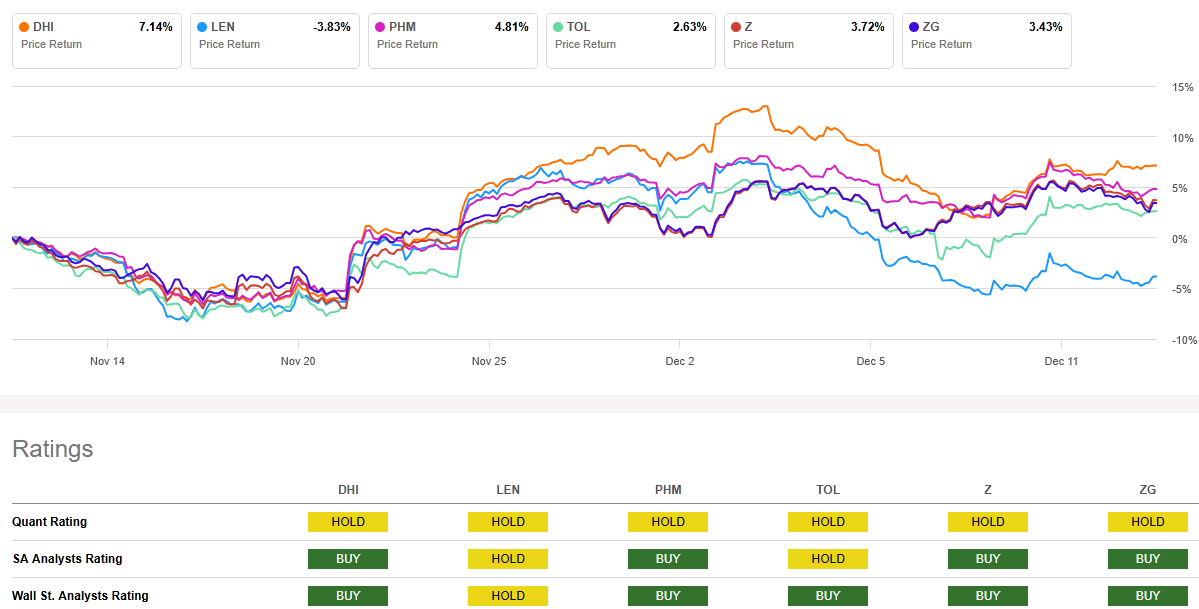Select the PHM ticker in the legend card
Screen dimensions: 1199x609
point(403,27)
